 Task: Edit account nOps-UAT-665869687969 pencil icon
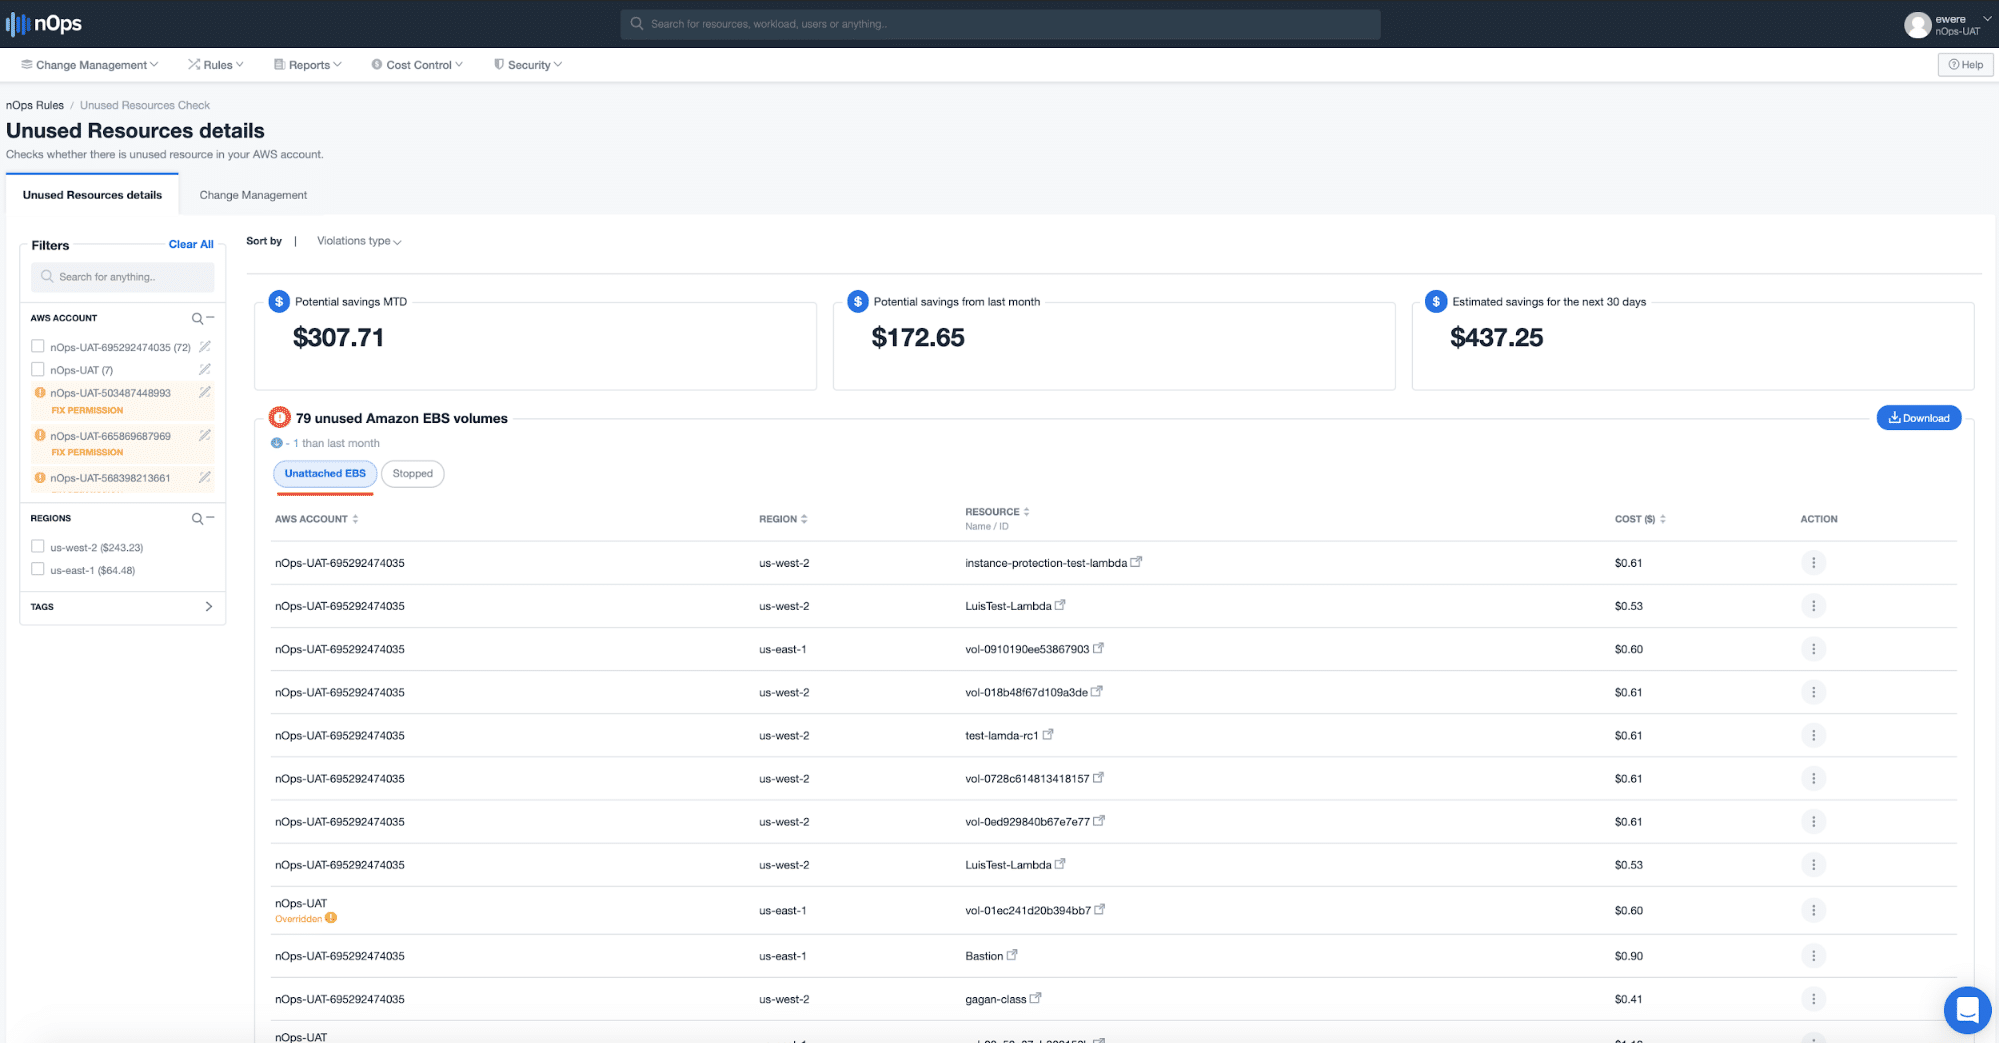(205, 435)
